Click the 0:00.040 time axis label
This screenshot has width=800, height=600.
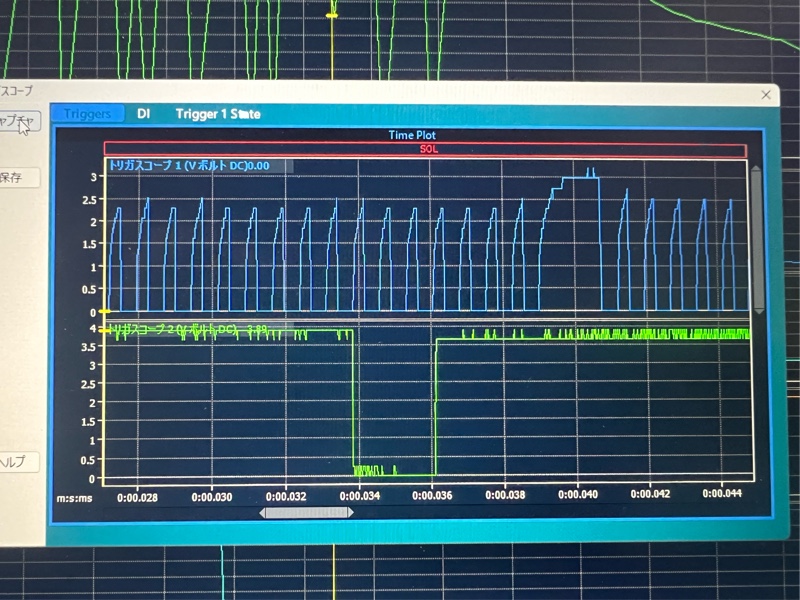tap(578, 494)
